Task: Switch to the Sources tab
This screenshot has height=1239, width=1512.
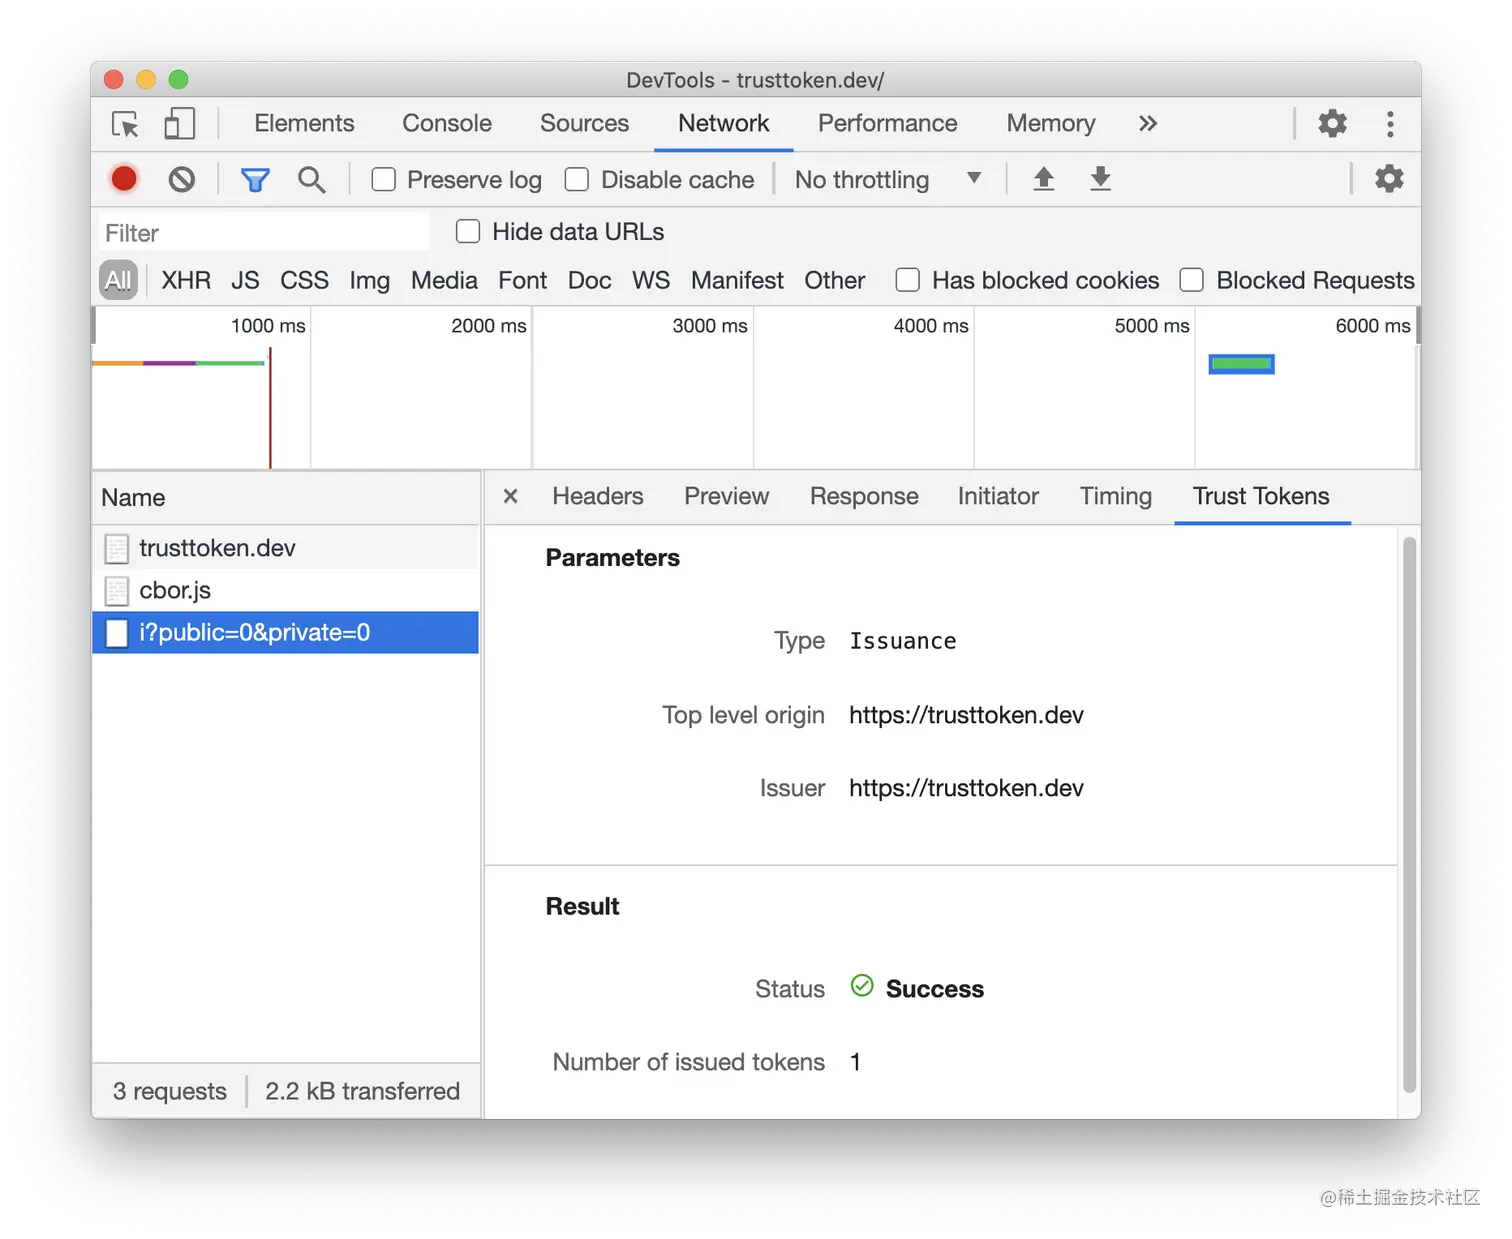Action: (x=585, y=123)
